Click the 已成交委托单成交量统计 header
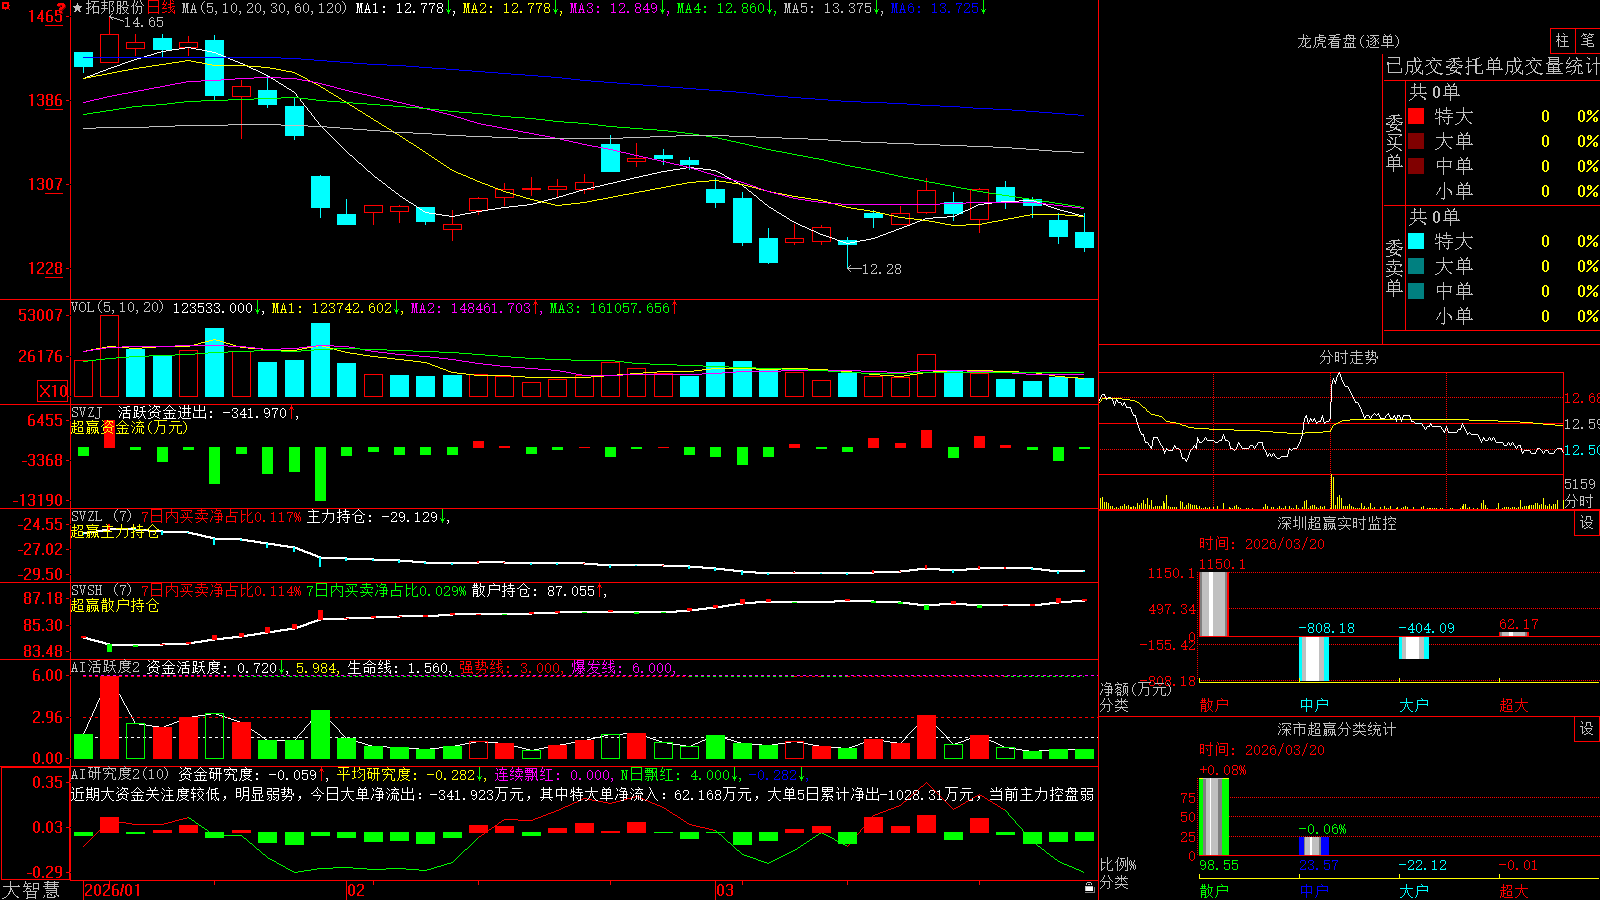1600x900 pixels. tap(1492, 66)
